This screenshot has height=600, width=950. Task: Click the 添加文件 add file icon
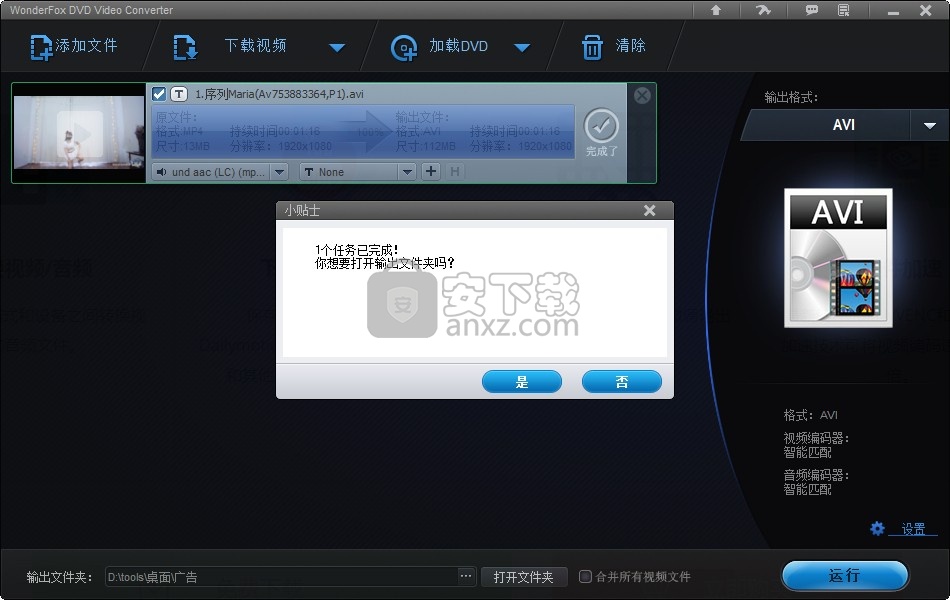click(41, 47)
